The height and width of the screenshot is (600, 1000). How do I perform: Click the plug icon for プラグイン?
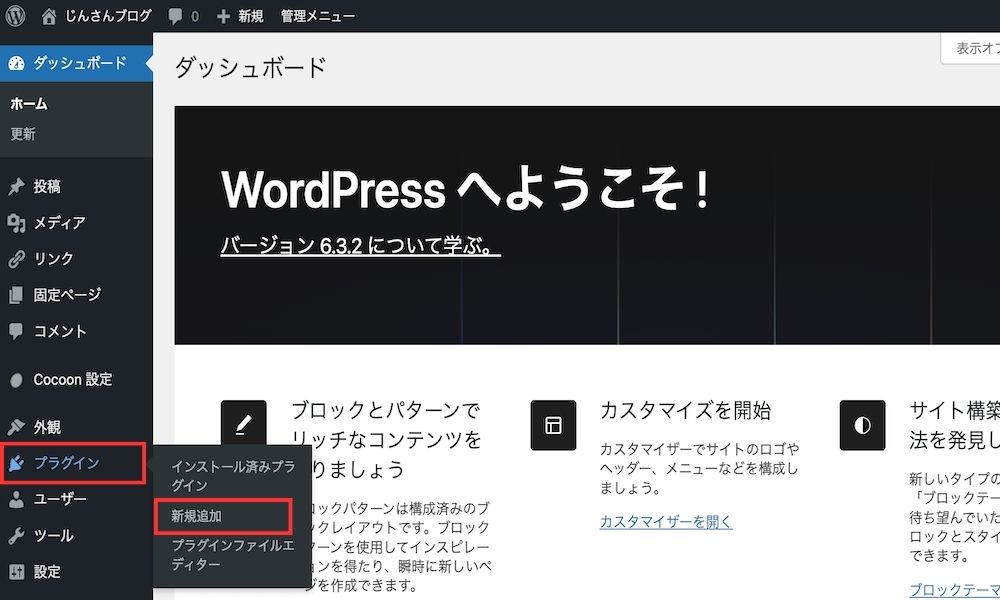tap(17, 463)
